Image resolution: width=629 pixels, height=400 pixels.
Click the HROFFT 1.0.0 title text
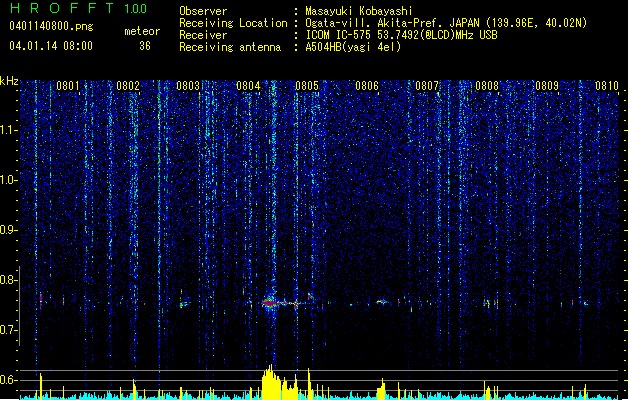tap(78, 8)
